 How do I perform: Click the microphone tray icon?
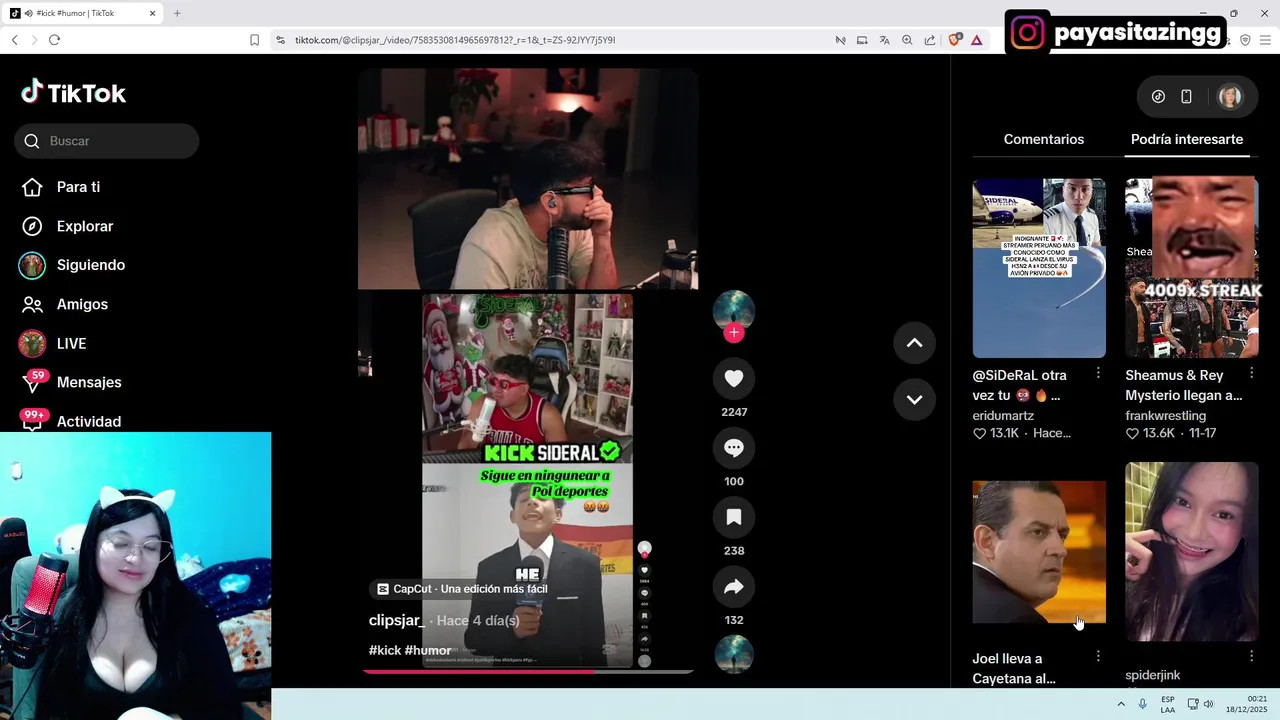pos(1143,704)
